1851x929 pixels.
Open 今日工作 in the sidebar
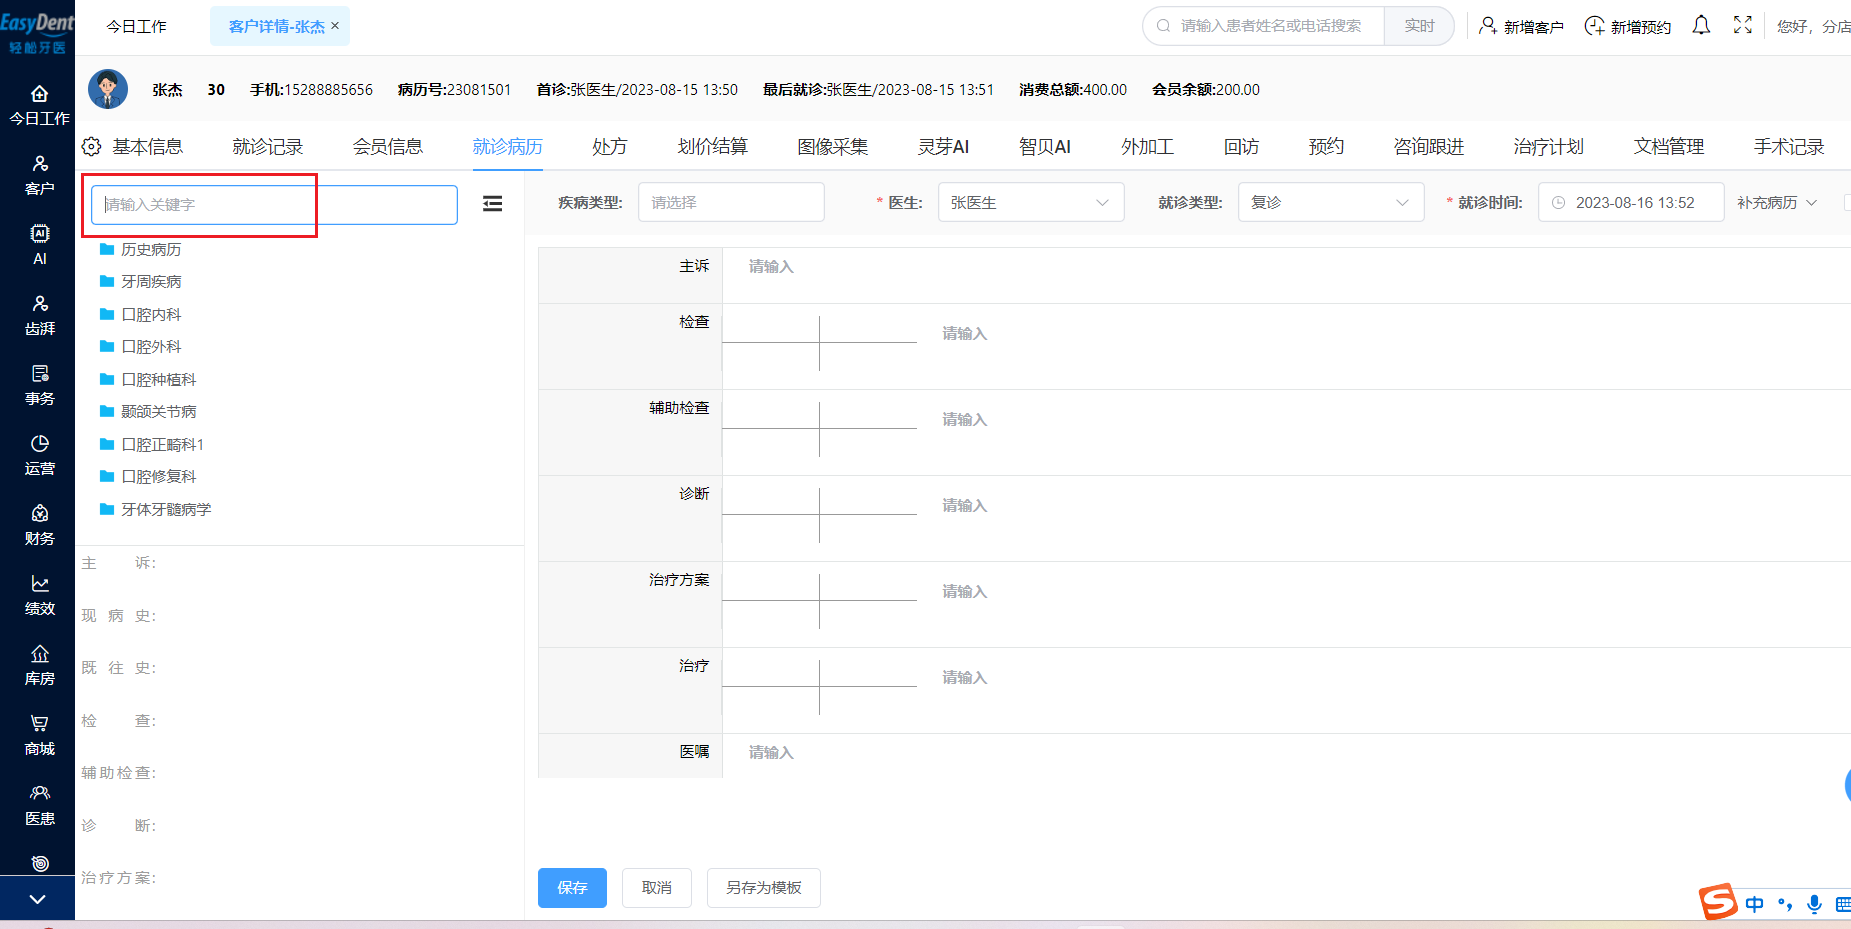pyautogui.click(x=39, y=106)
